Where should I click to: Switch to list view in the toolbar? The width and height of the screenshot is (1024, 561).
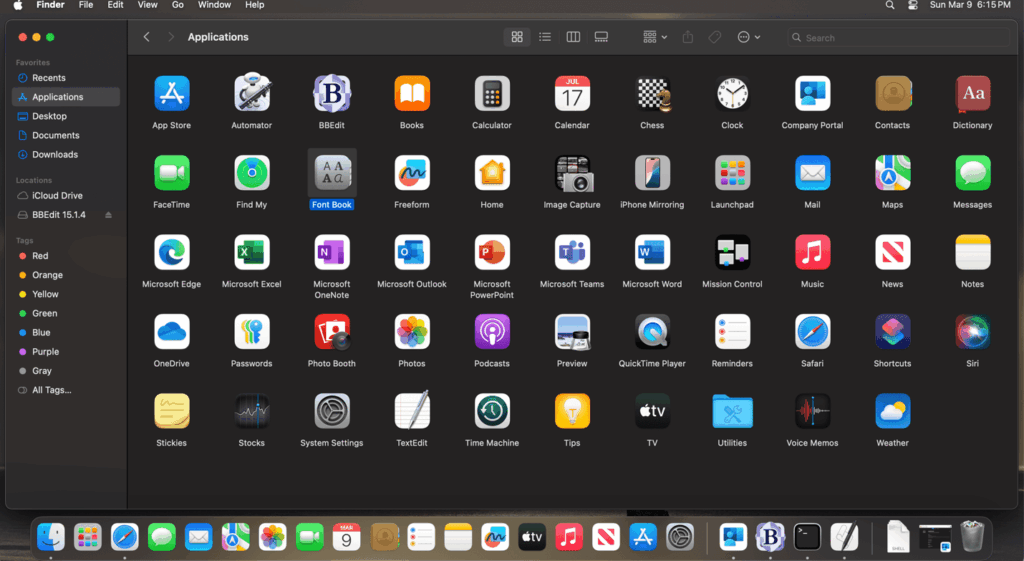(545, 37)
